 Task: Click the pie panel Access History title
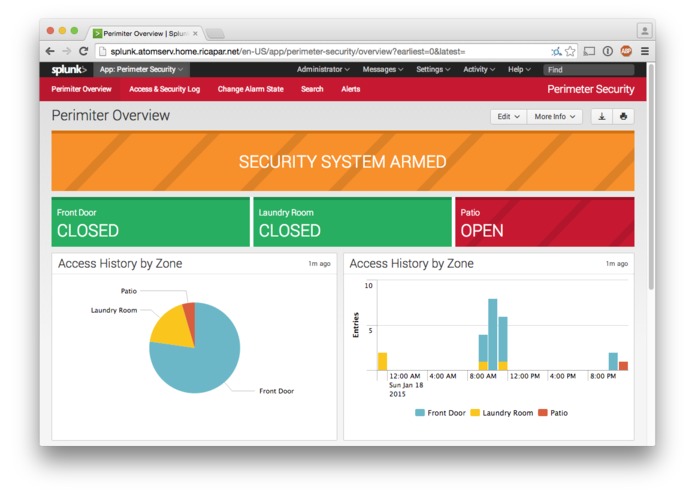[x=120, y=264]
